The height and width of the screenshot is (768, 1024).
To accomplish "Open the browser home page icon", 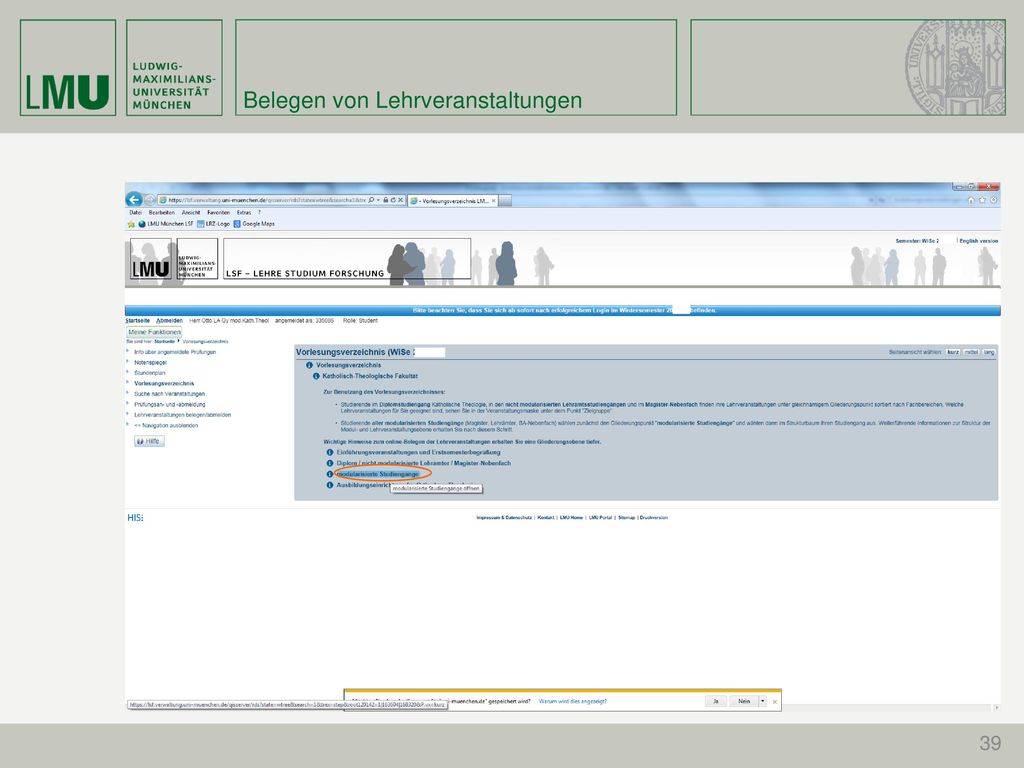I will click(971, 200).
